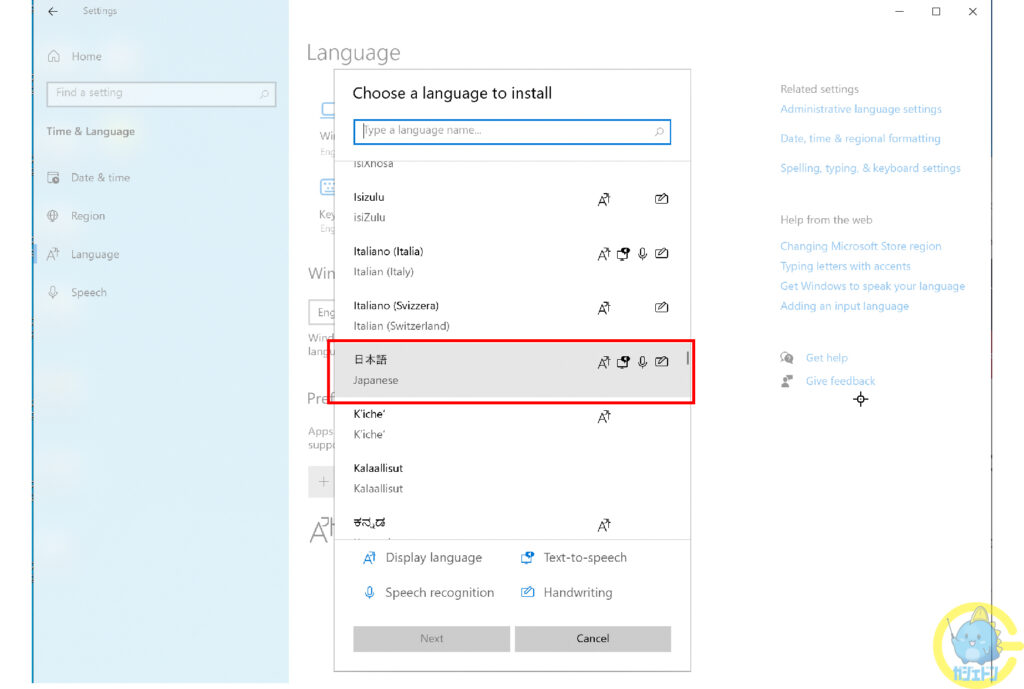Viewport: 1024px width, 689px height.
Task: Click Text-to-speech legend icon
Action: pyautogui.click(x=527, y=558)
